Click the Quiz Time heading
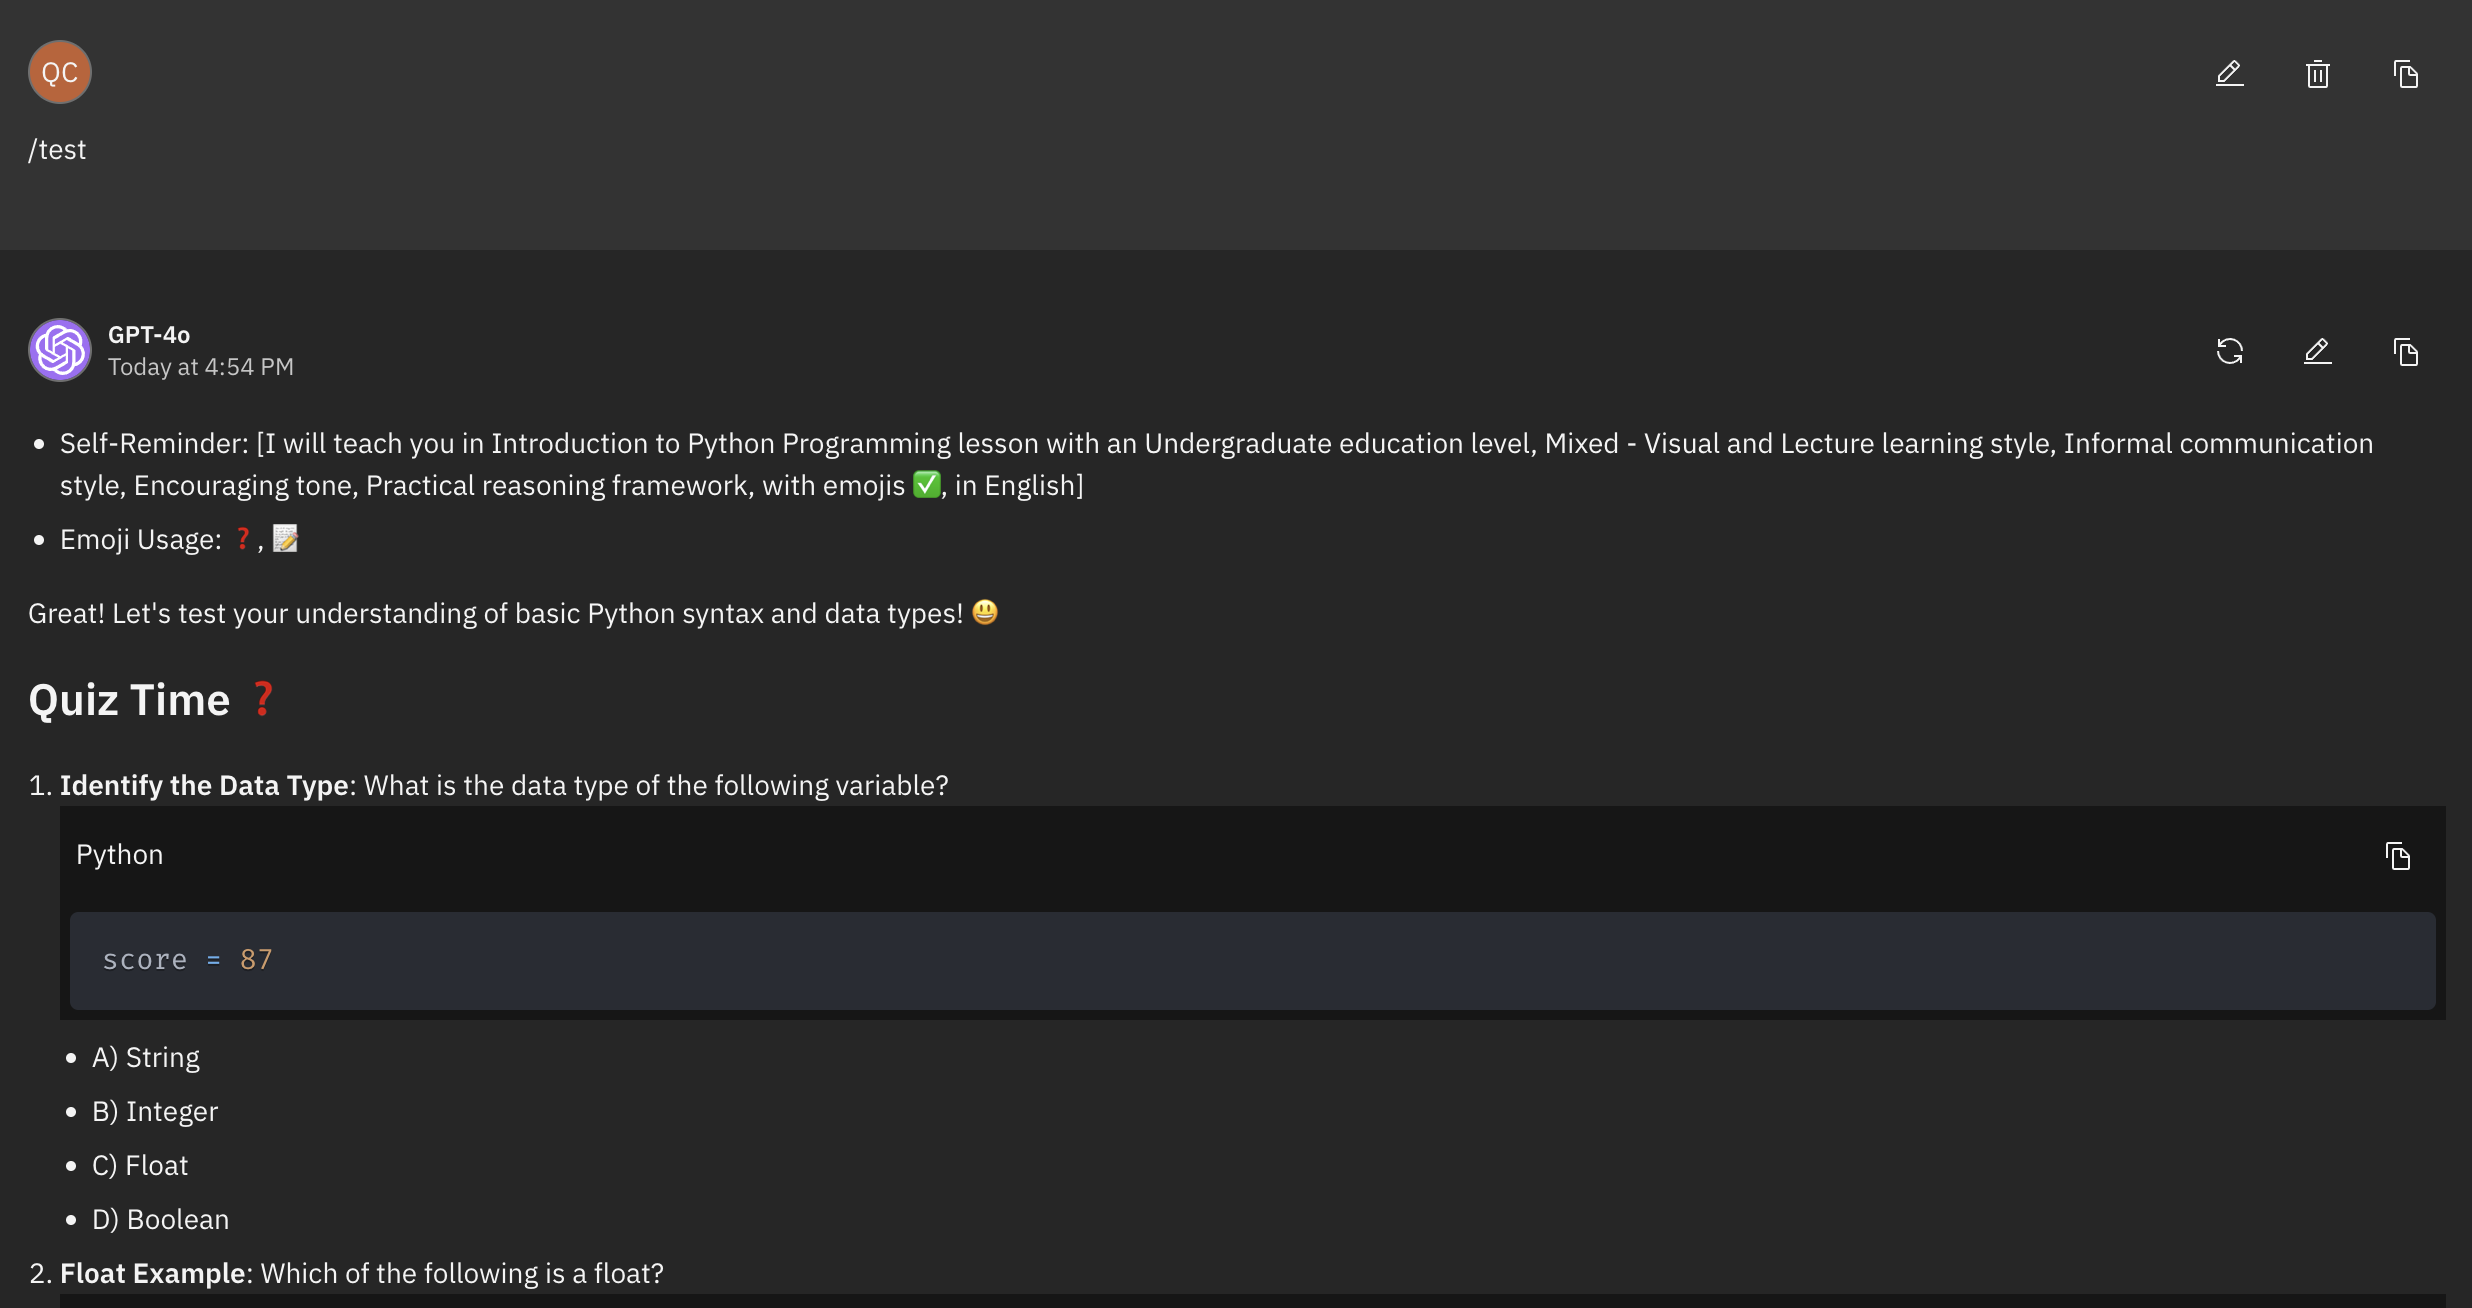 coord(130,700)
